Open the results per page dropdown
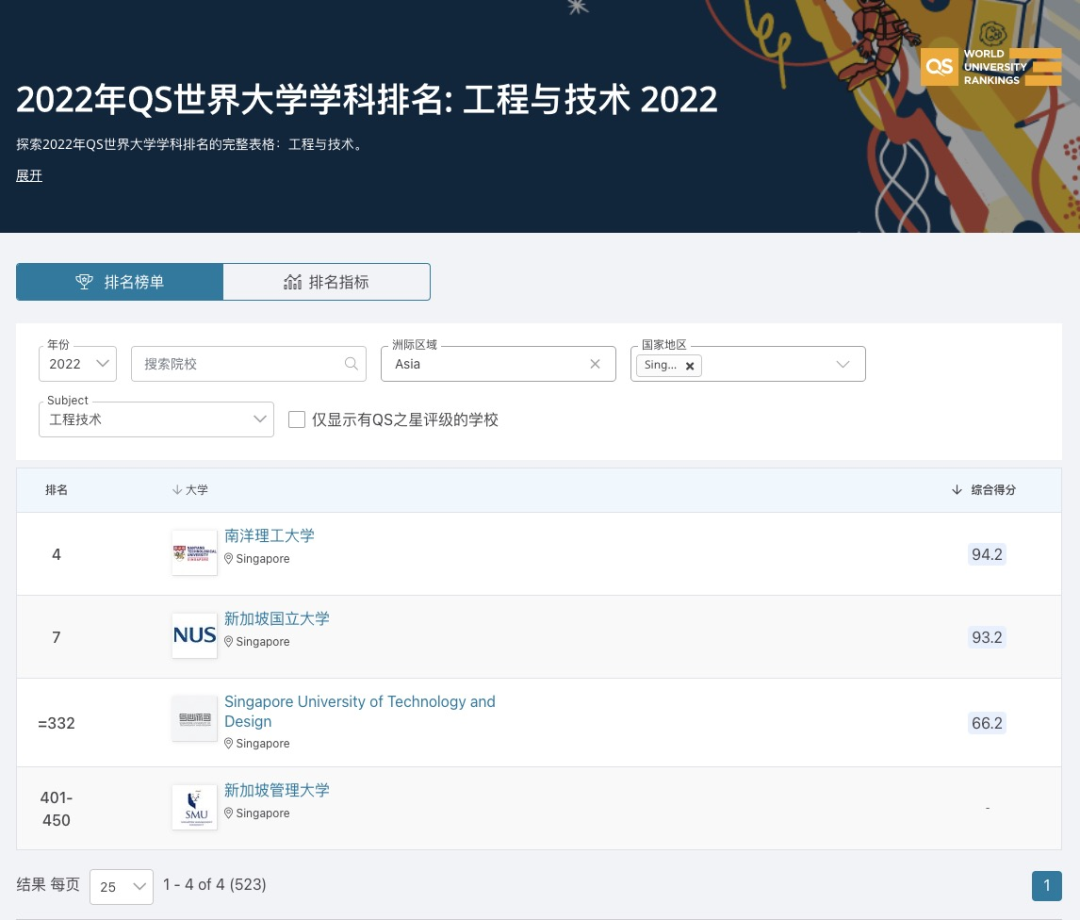This screenshot has height=920, width=1080. pyautogui.click(x=121, y=886)
